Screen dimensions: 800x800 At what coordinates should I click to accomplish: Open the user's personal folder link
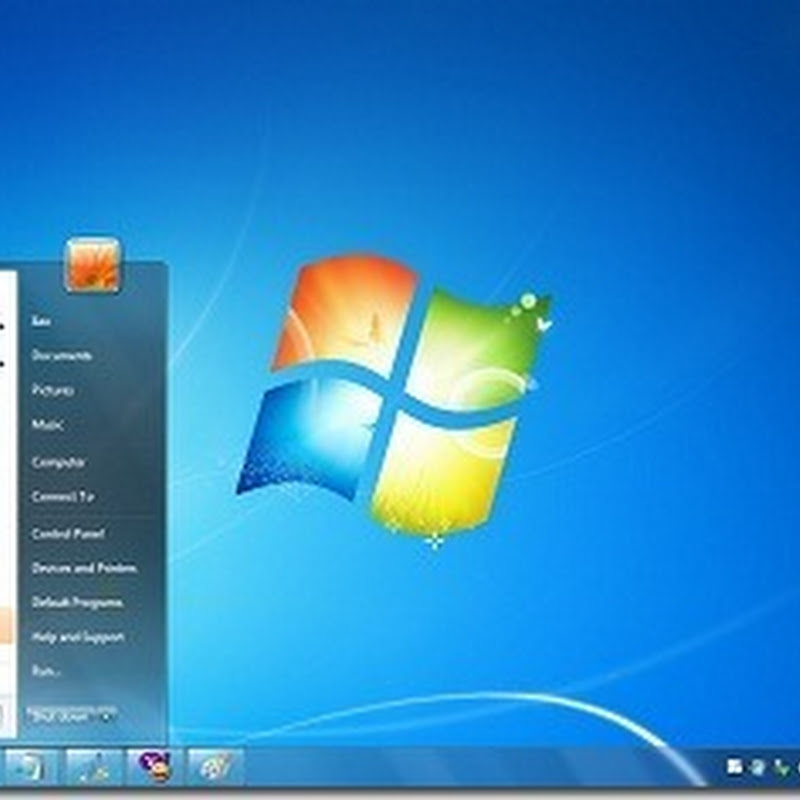(41, 321)
